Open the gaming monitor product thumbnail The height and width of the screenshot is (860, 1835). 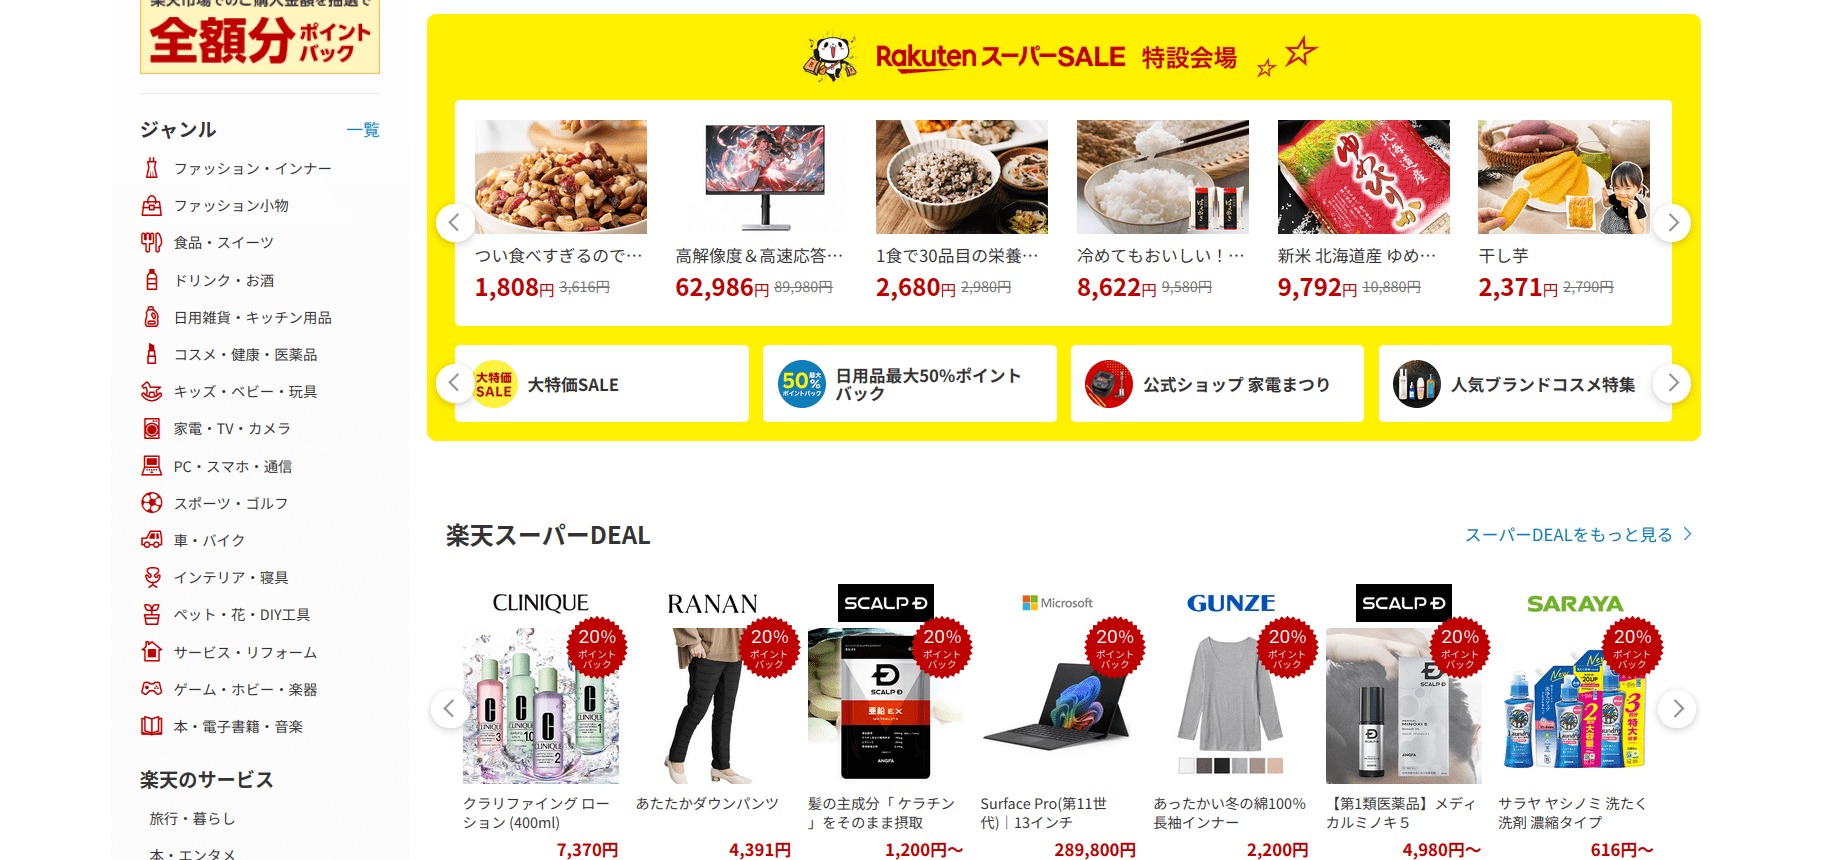click(x=761, y=177)
